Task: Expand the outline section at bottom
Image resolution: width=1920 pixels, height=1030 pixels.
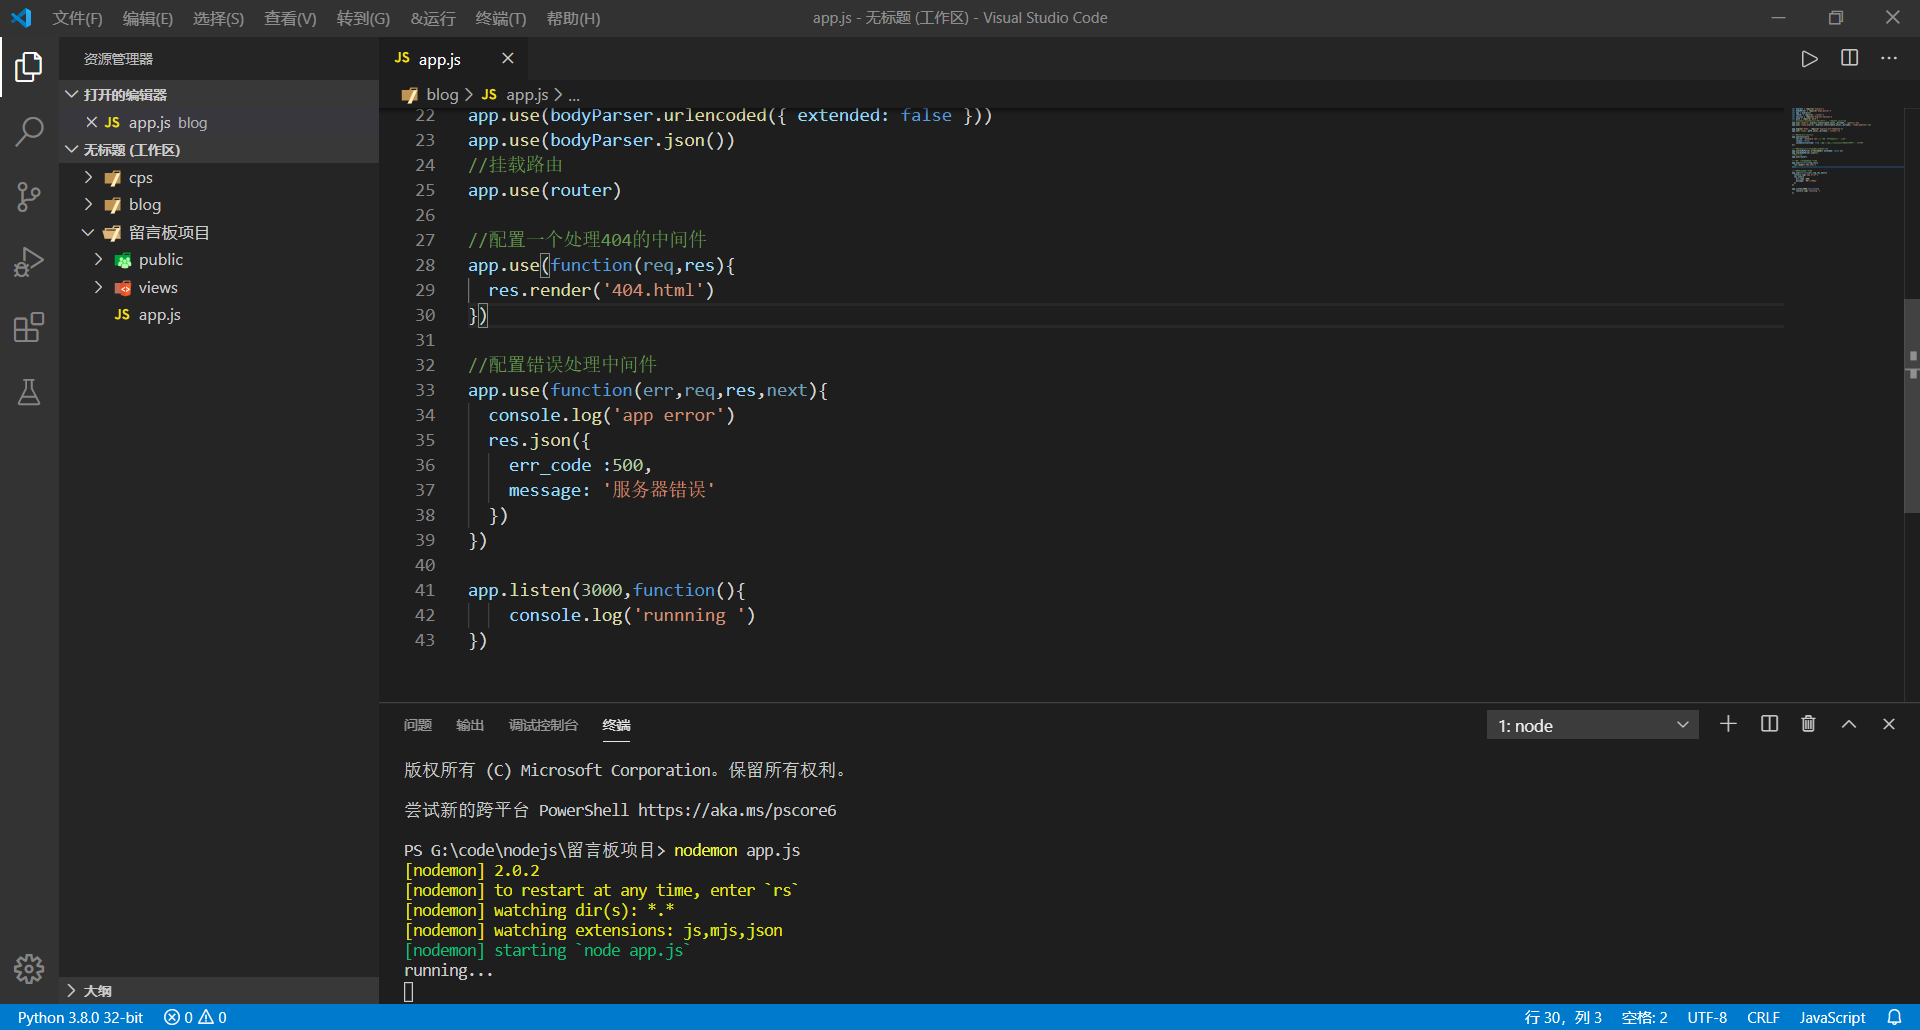Action: [x=72, y=990]
